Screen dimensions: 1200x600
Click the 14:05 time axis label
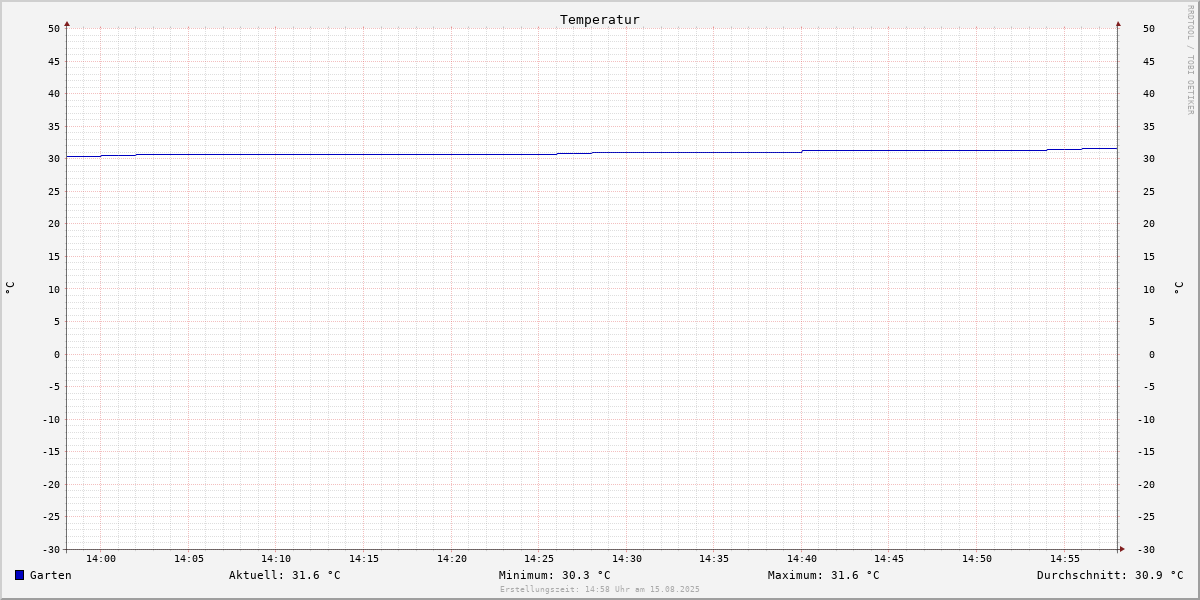point(189,559)
